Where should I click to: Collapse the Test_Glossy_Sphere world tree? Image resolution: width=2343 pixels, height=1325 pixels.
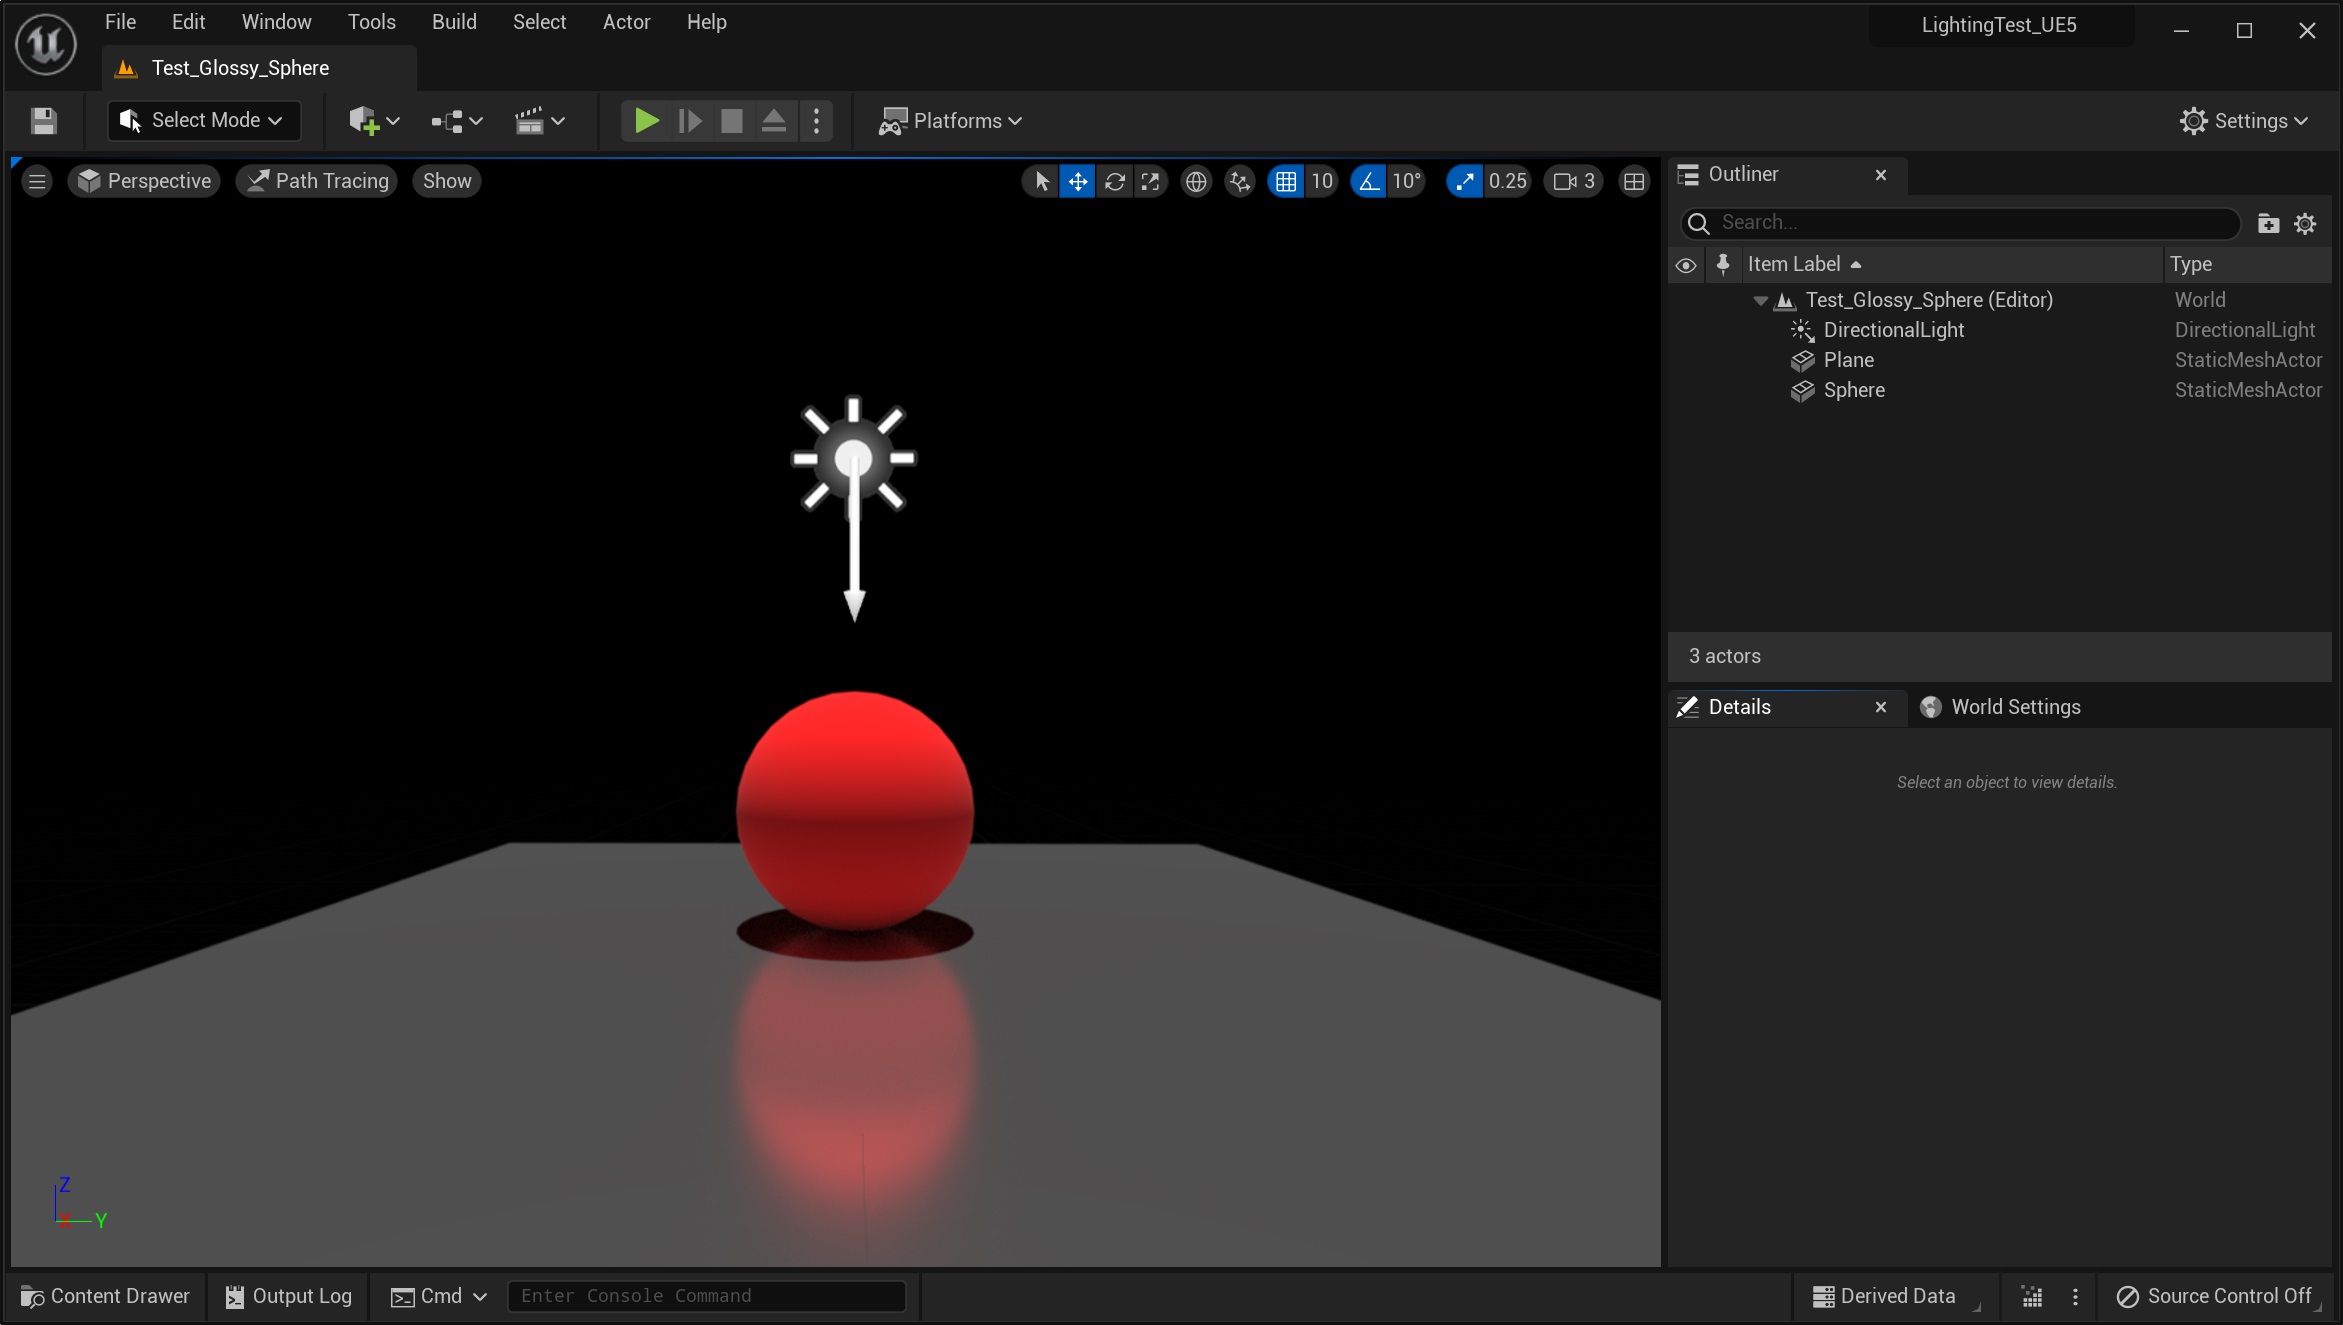(1760, 300)
